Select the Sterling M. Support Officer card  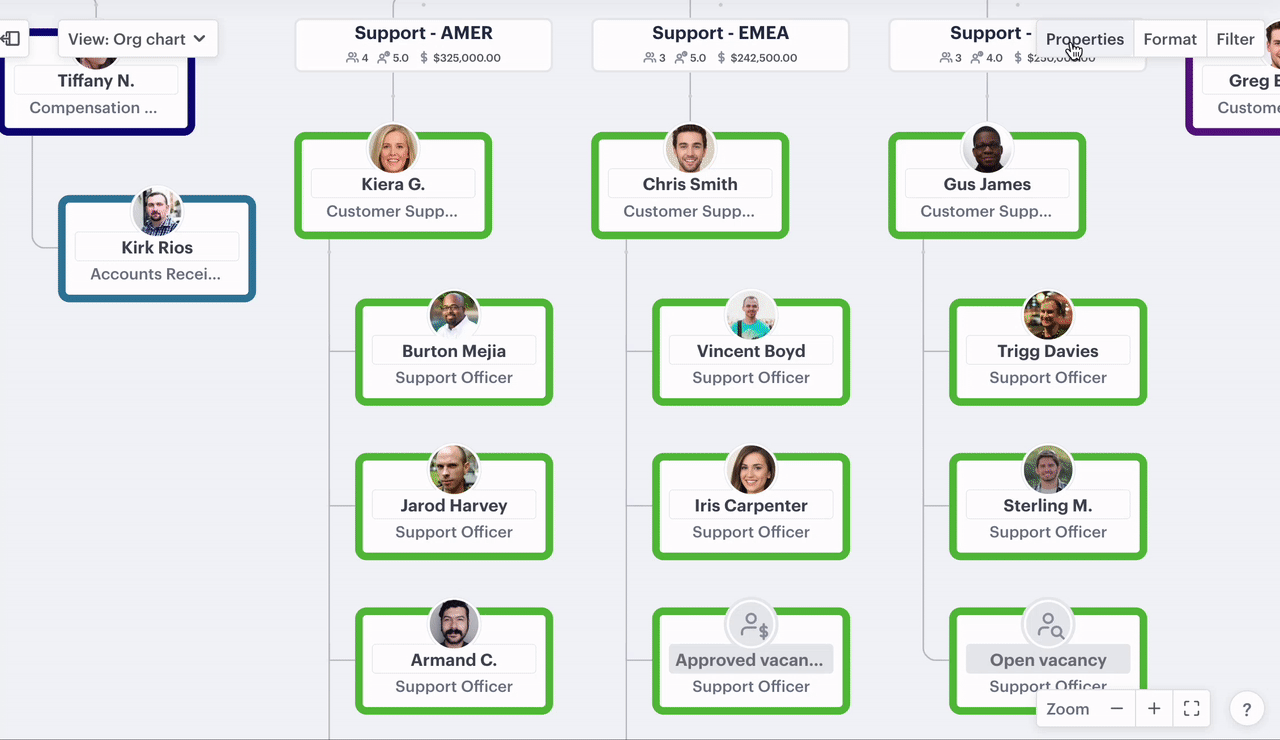[1048, 519]
